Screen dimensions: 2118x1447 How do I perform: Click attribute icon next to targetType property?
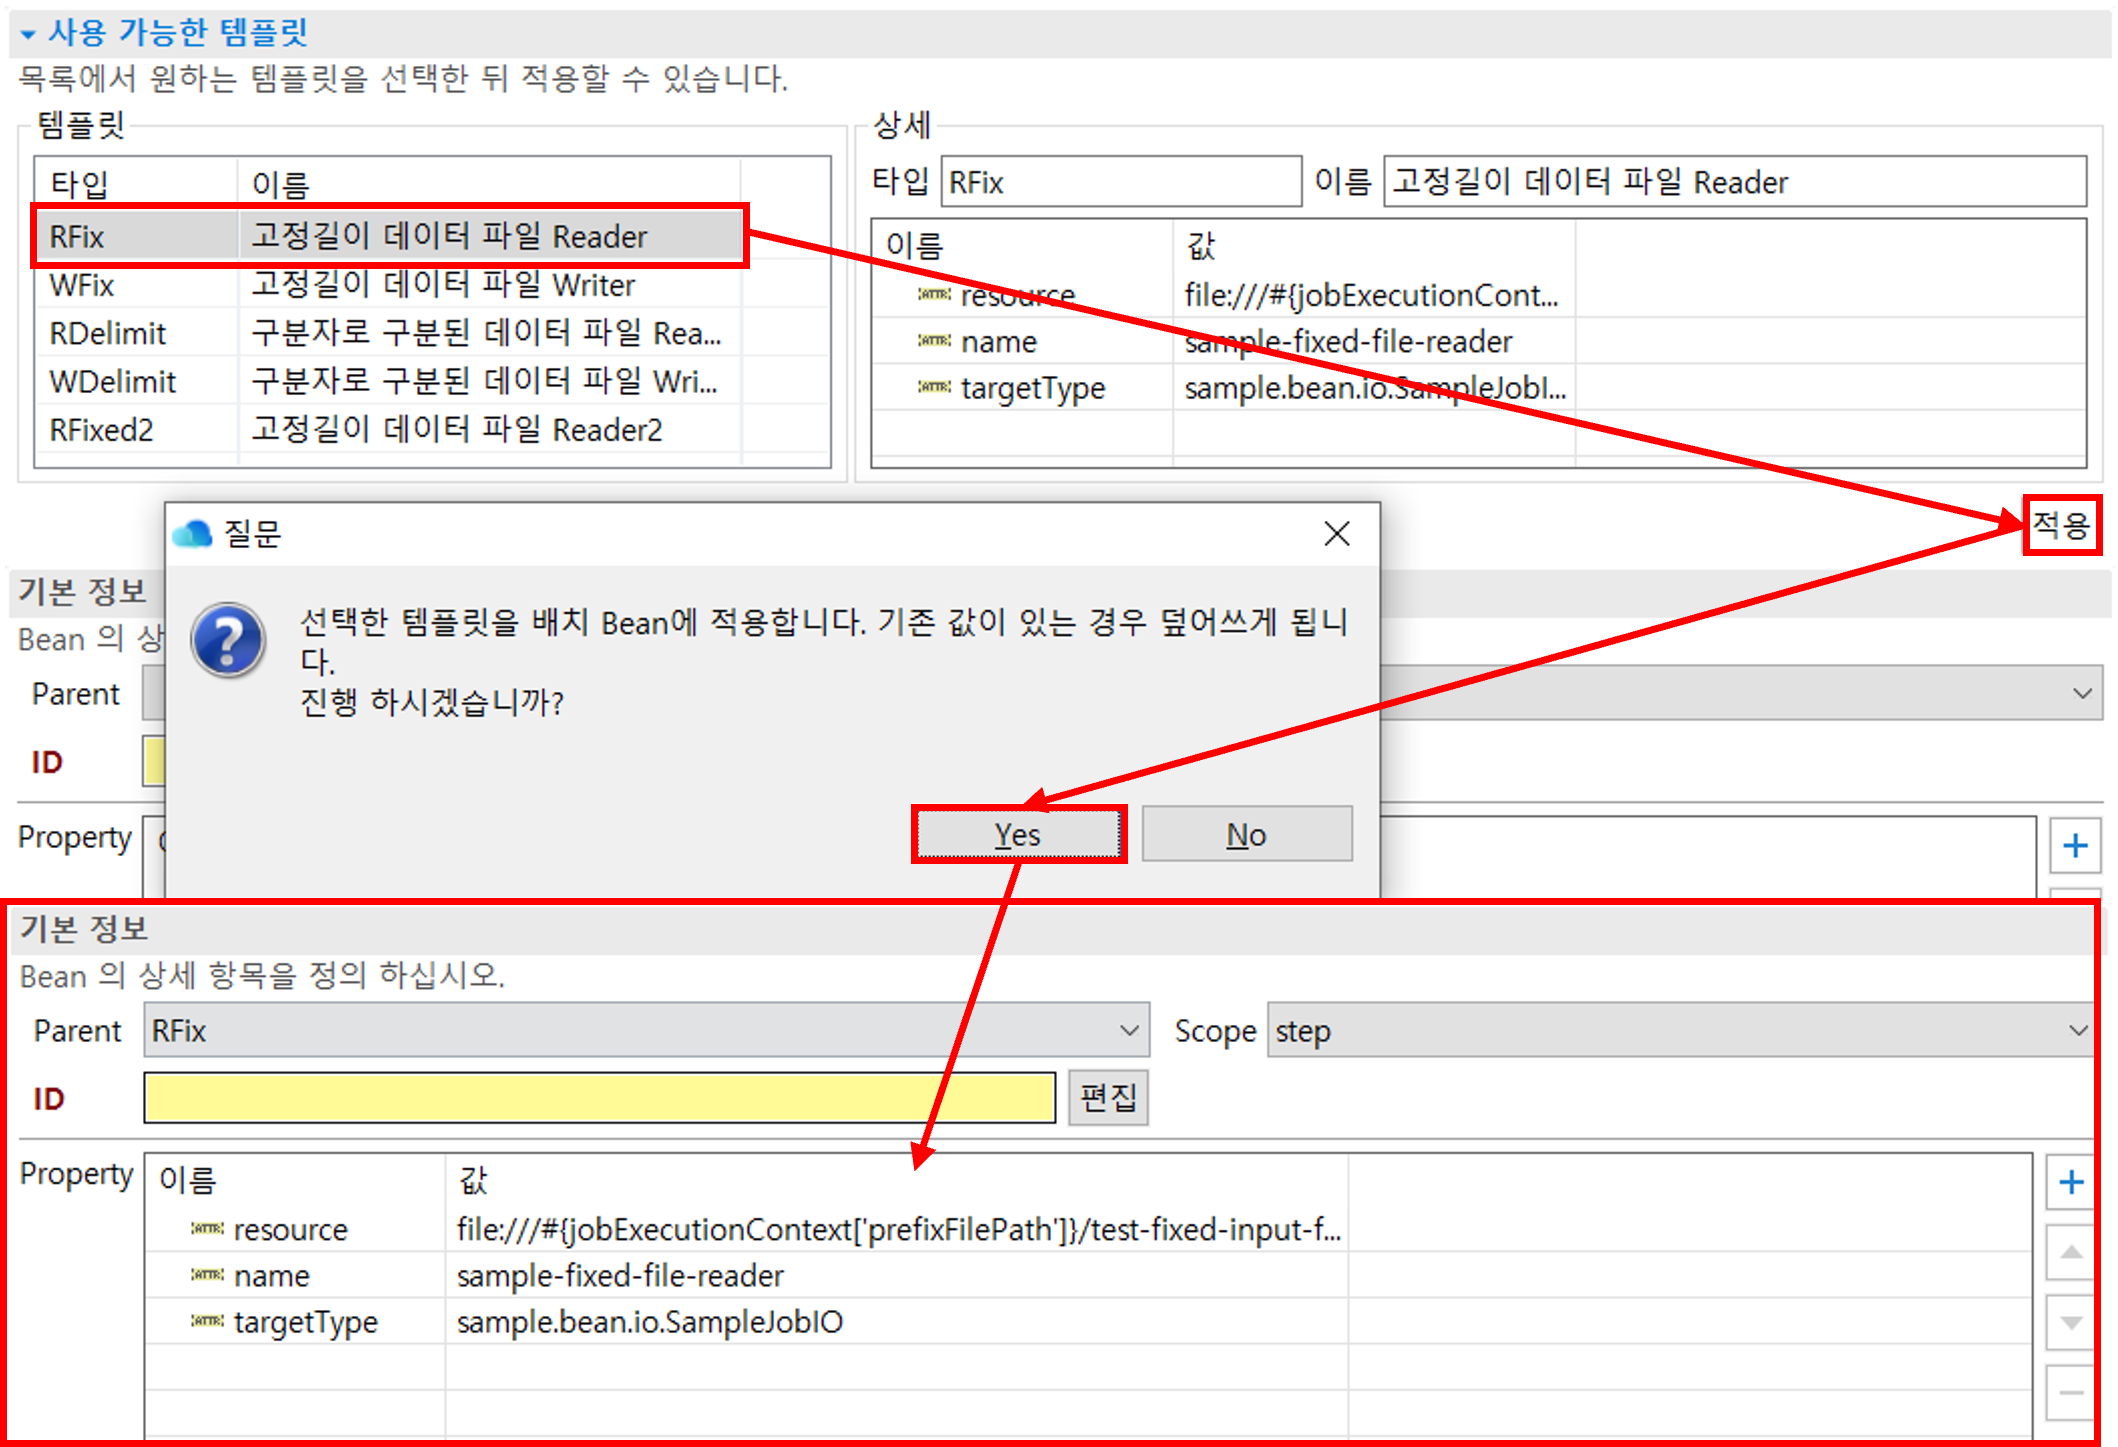click(x=207, y=1322)
